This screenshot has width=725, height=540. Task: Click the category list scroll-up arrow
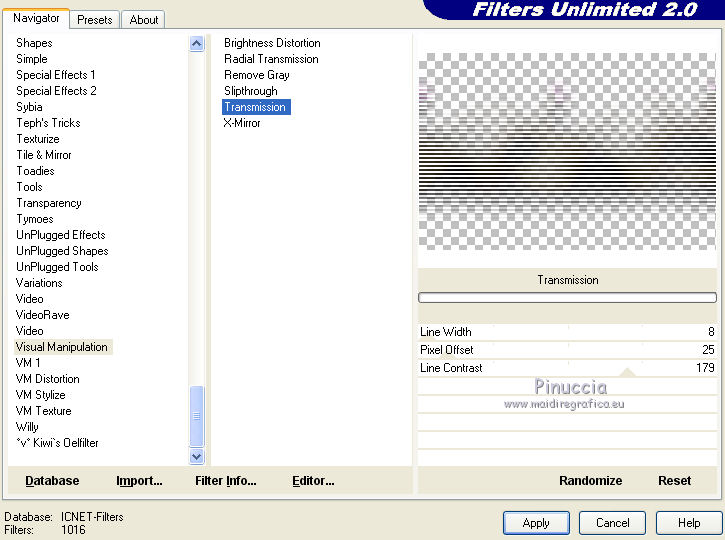tap(197, 44)
